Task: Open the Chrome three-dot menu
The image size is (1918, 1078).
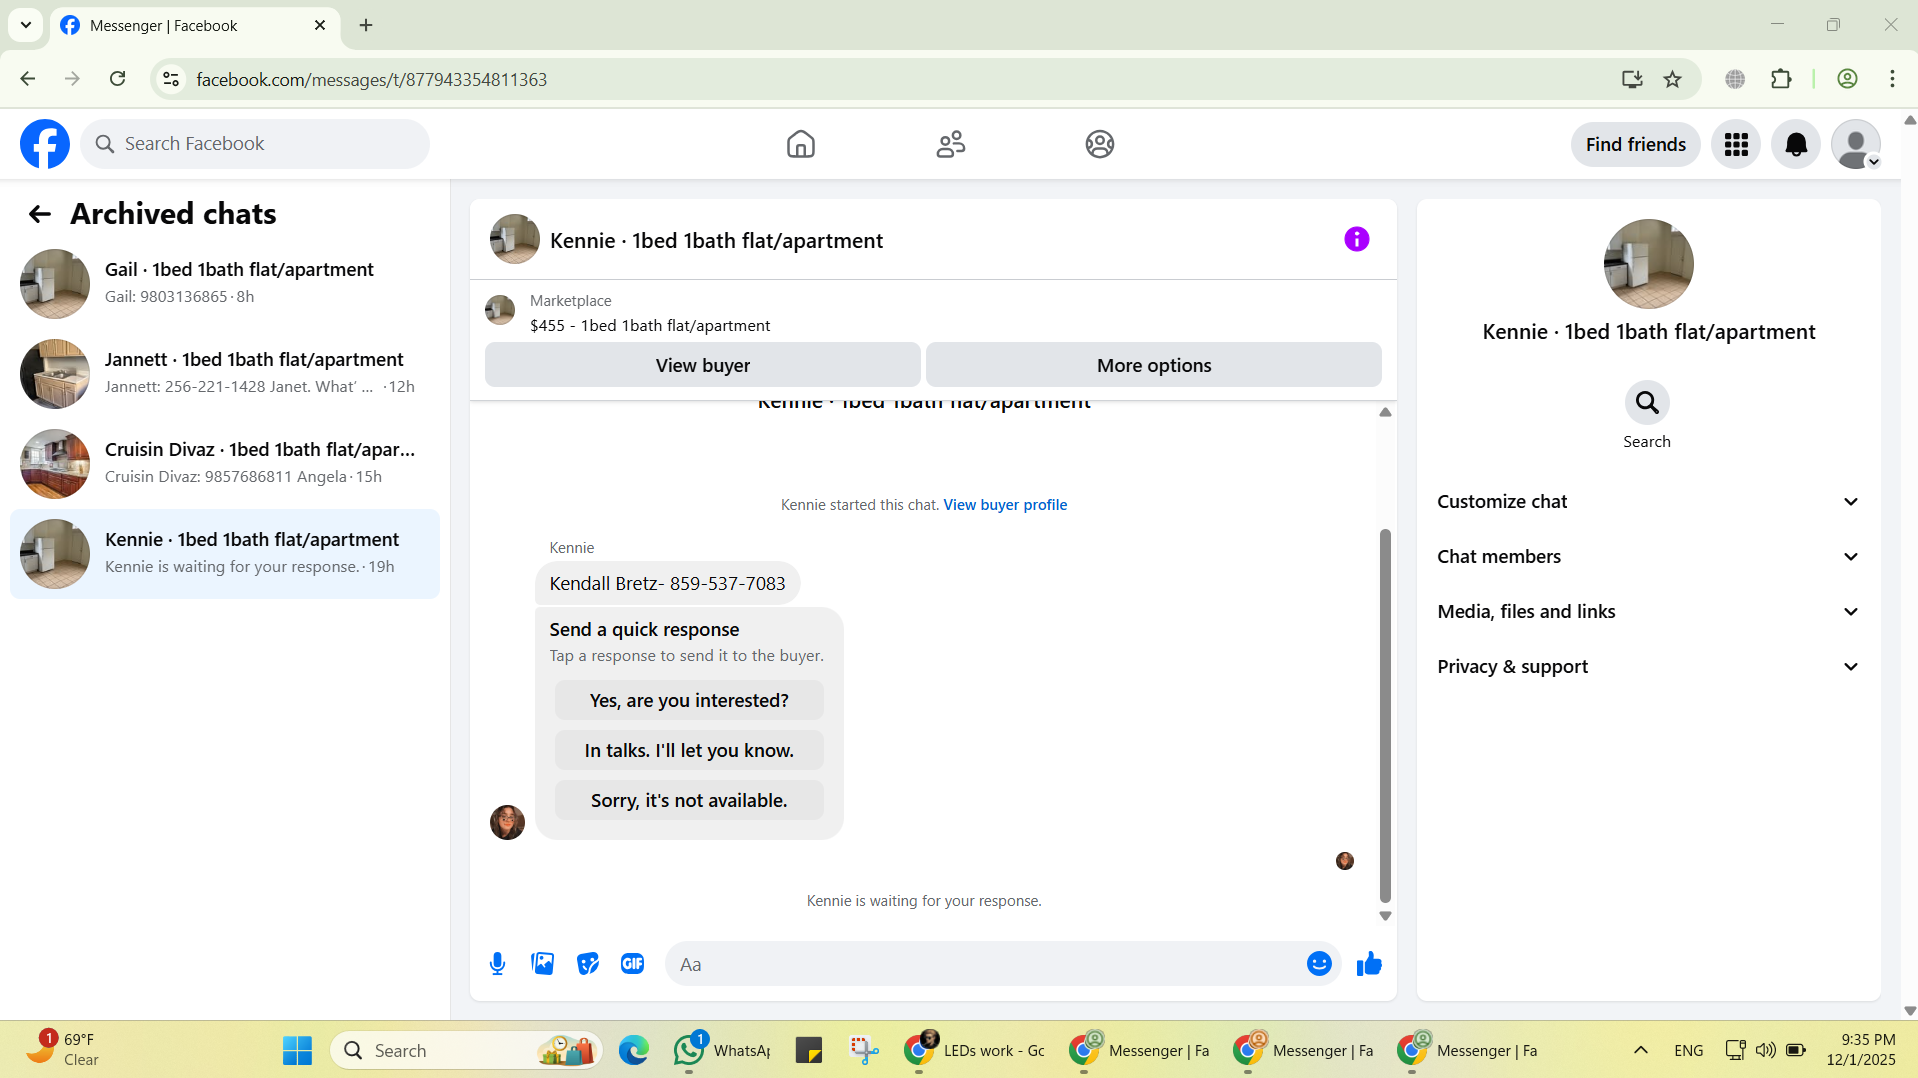Action: [x=1892, y=79]
